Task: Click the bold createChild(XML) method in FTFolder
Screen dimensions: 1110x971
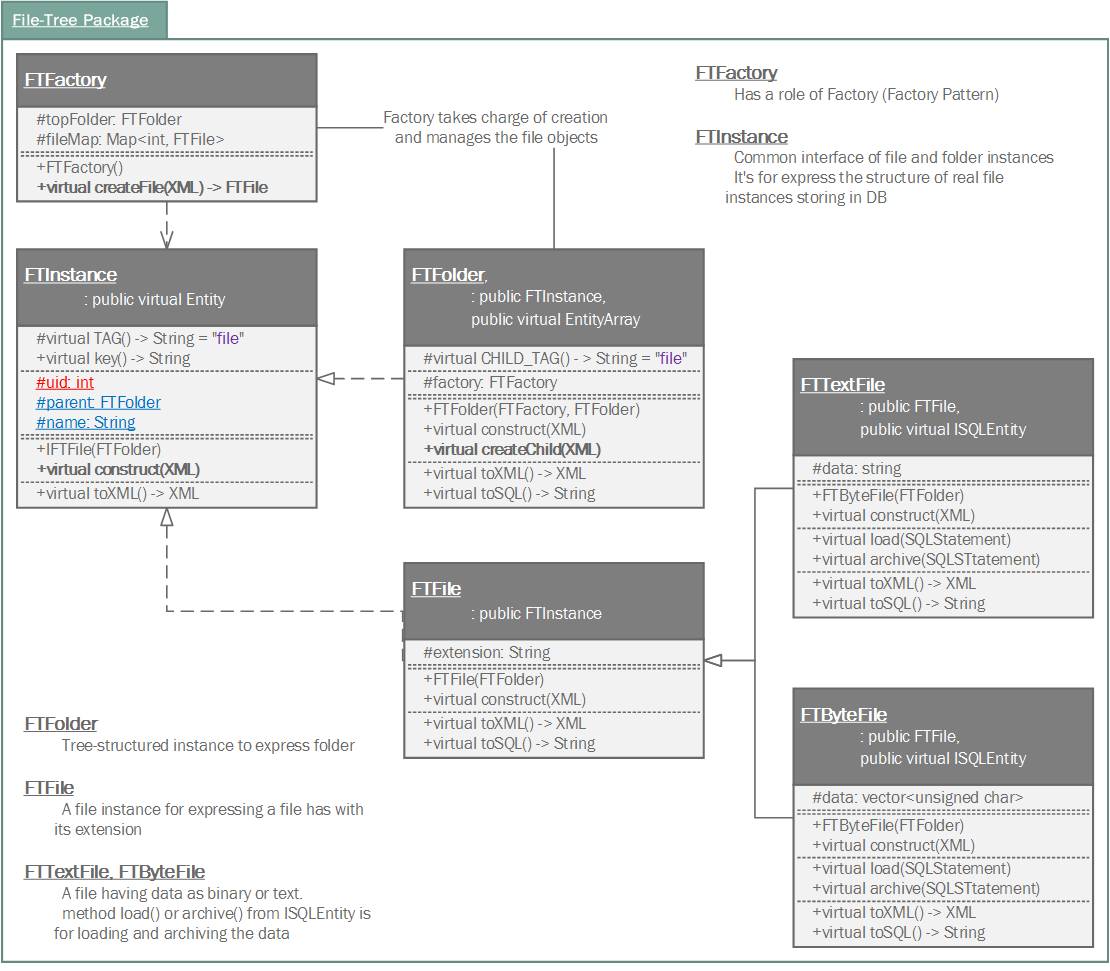Action: click(512, 449)
